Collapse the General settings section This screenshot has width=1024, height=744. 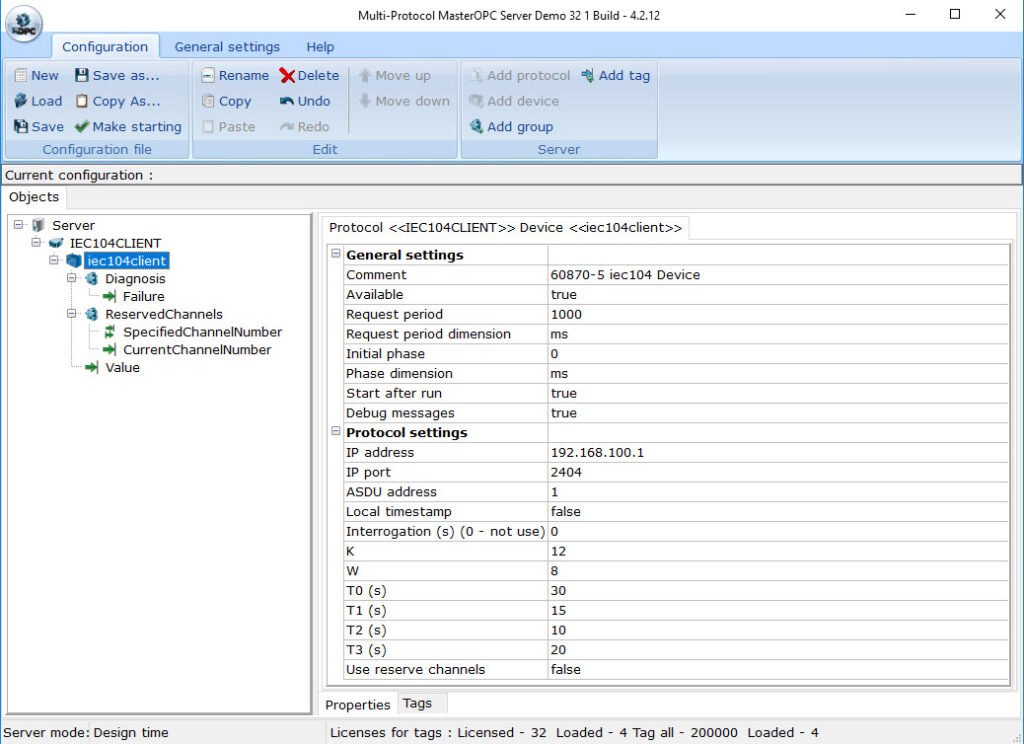[336, 254]
